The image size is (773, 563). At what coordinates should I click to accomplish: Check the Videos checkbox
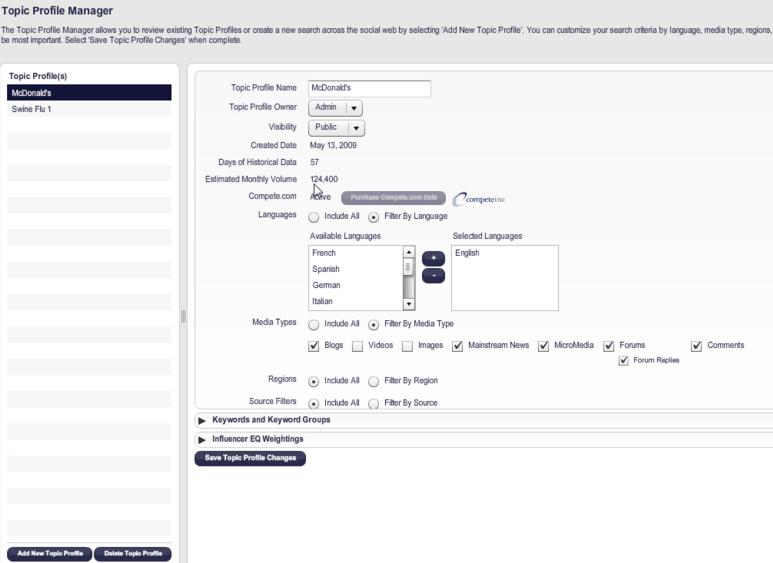point(357,346)
